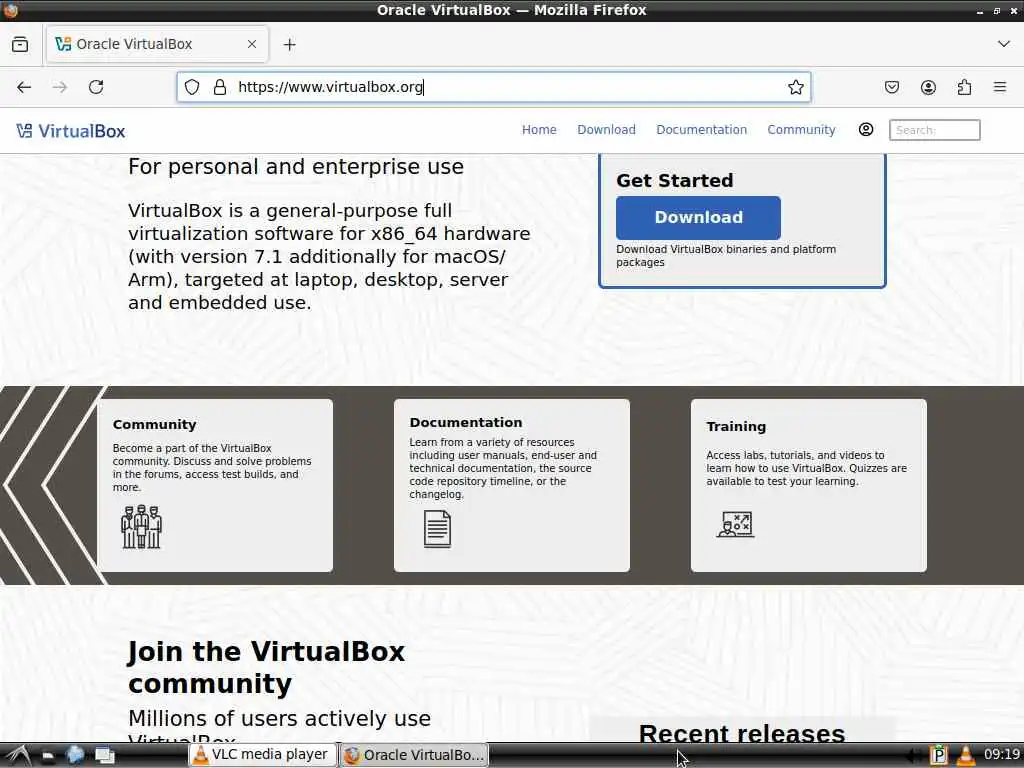Go back with the browser back arrow
The image size is (1024, 768).
click(x=24, y=87)
